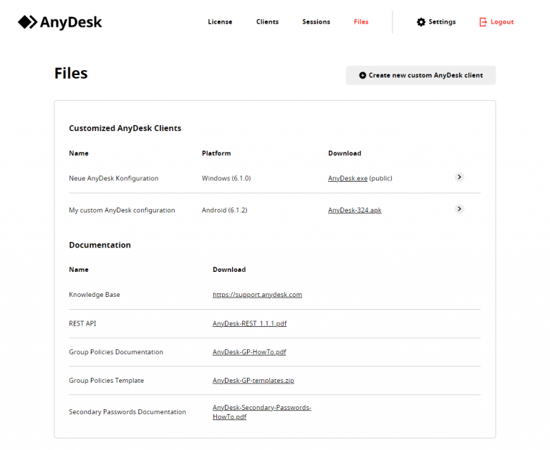The height and width of the screenshot is (450, 550).
Task: Click 'Windows (6.1.0)' platform cell
Action: (226, 178)
